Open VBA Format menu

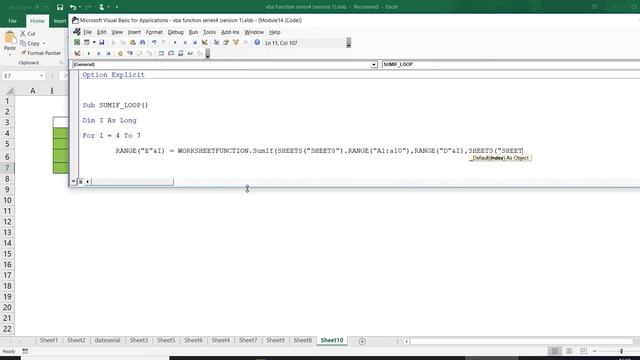[154, 32]
